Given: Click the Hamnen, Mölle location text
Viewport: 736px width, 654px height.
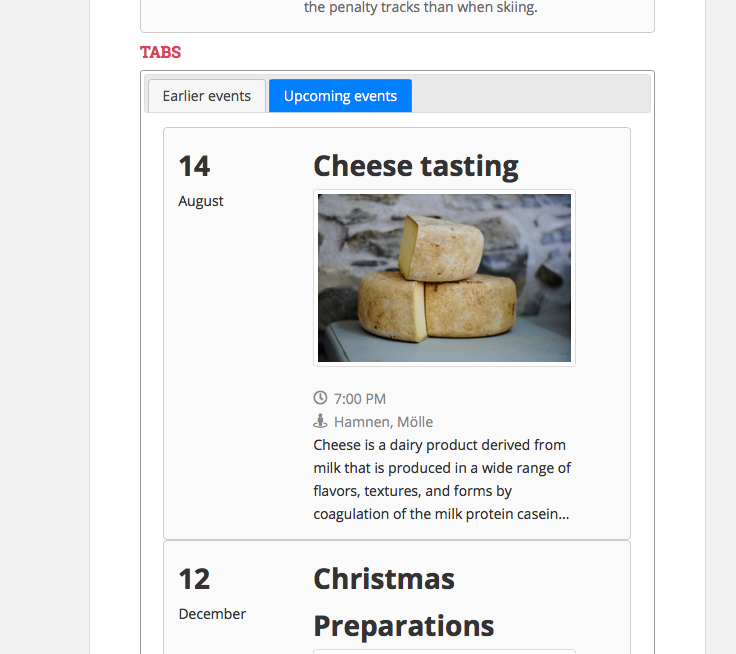Looking at the screenshot, I should 383,422.
